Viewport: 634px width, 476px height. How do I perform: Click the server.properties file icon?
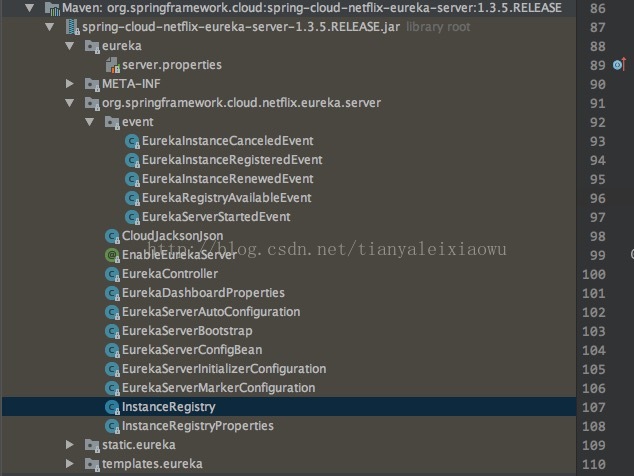click(112, 65)
